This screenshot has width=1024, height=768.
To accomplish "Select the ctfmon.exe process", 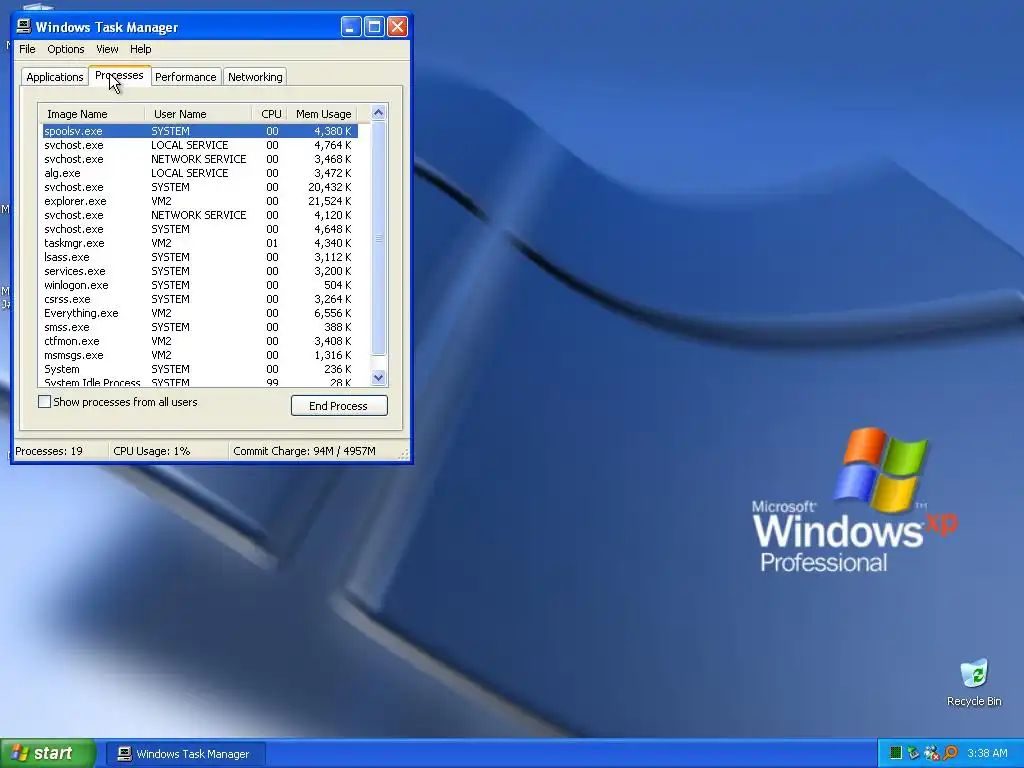I will (200, 341).
